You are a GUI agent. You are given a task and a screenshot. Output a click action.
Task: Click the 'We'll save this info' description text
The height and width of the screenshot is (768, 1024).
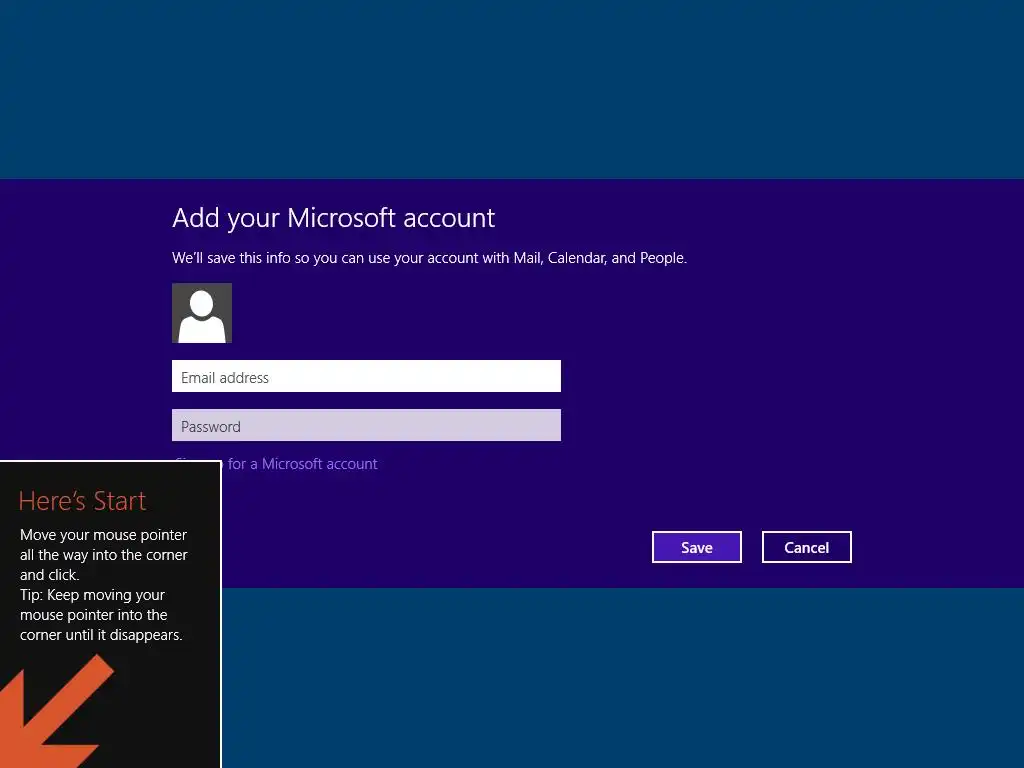(429, 258)
